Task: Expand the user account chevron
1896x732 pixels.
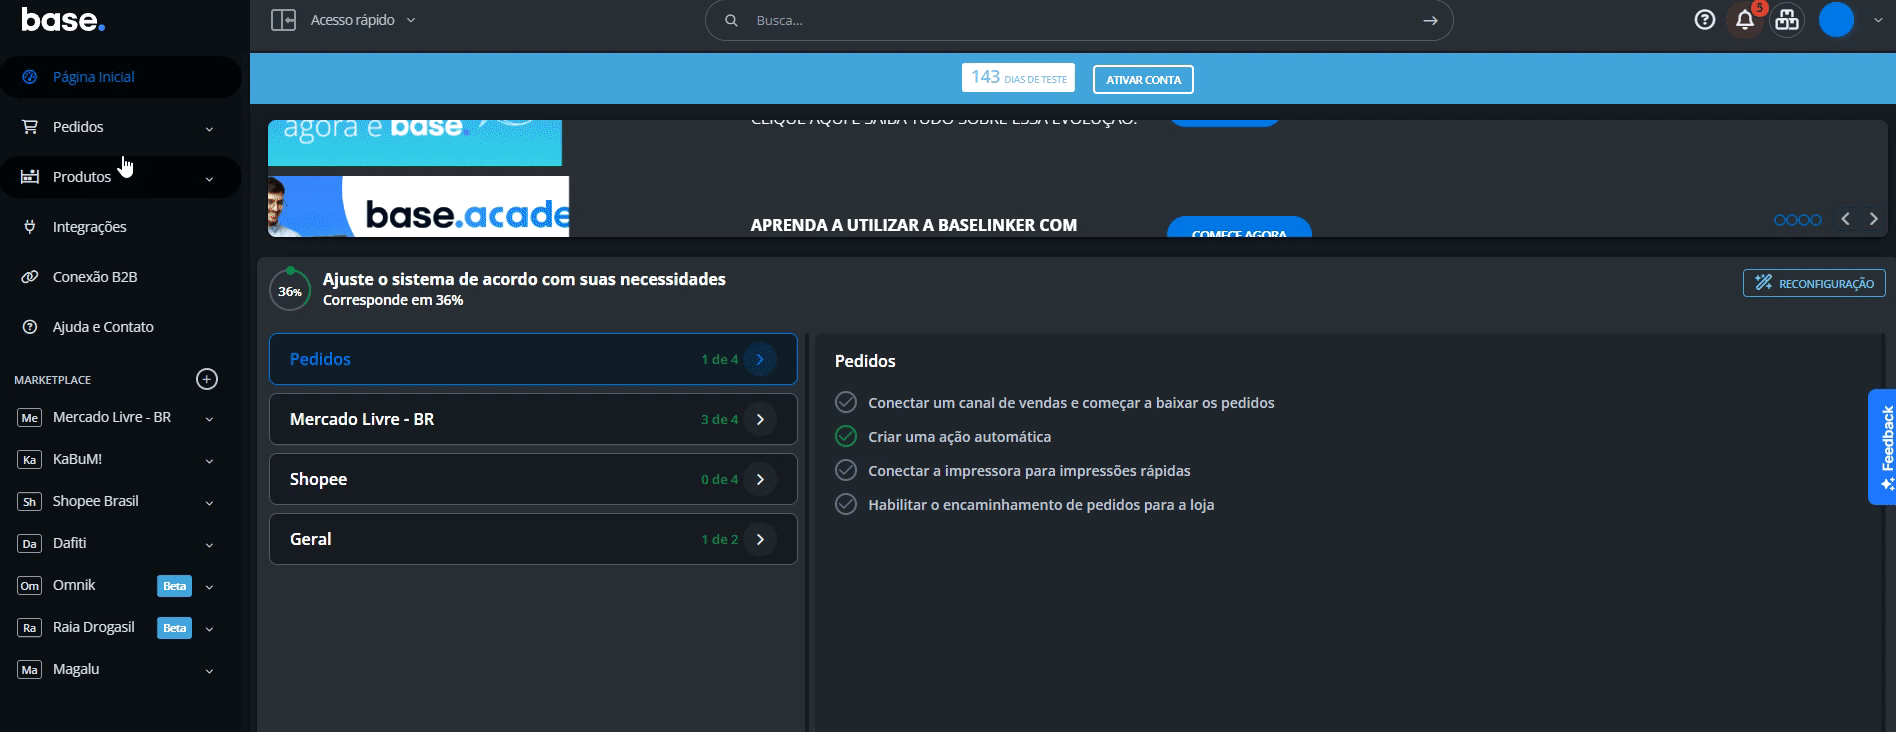Action: tap(1877, 20)
